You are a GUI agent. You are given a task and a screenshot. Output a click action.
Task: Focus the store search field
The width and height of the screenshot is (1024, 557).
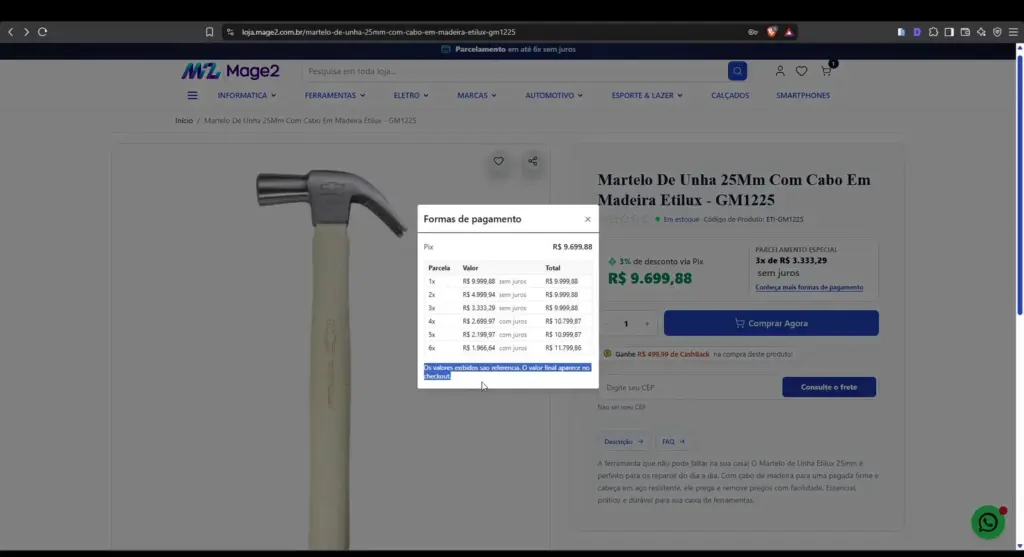[515, 71]
